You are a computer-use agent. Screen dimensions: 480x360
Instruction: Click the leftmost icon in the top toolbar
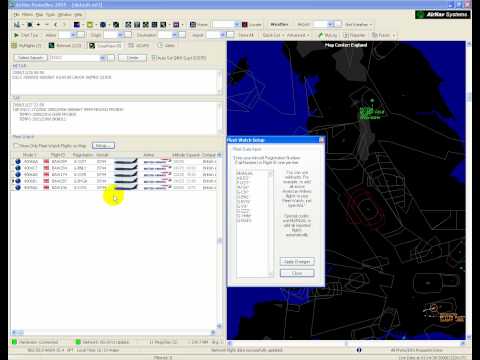pyautogui.click(x=17, y=25)
